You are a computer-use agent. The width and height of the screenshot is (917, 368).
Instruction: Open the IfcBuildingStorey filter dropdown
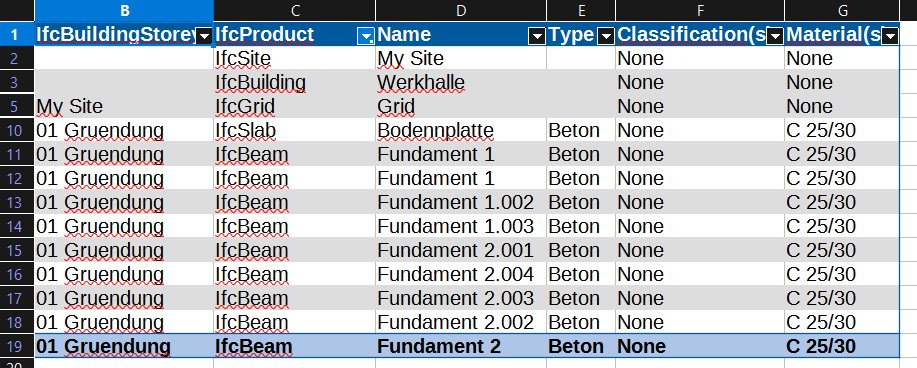[x=204, y=37]
